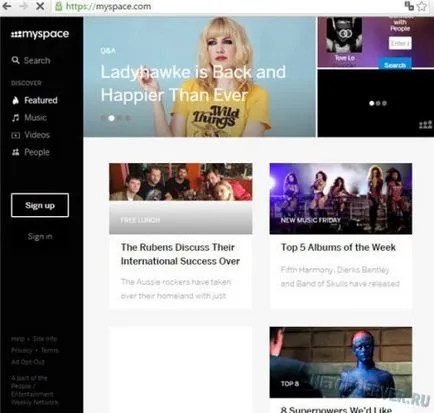
Task: Click the NEW MUSIC FRIDAY label
Action: pyautogui.click(x=311, y=220)
